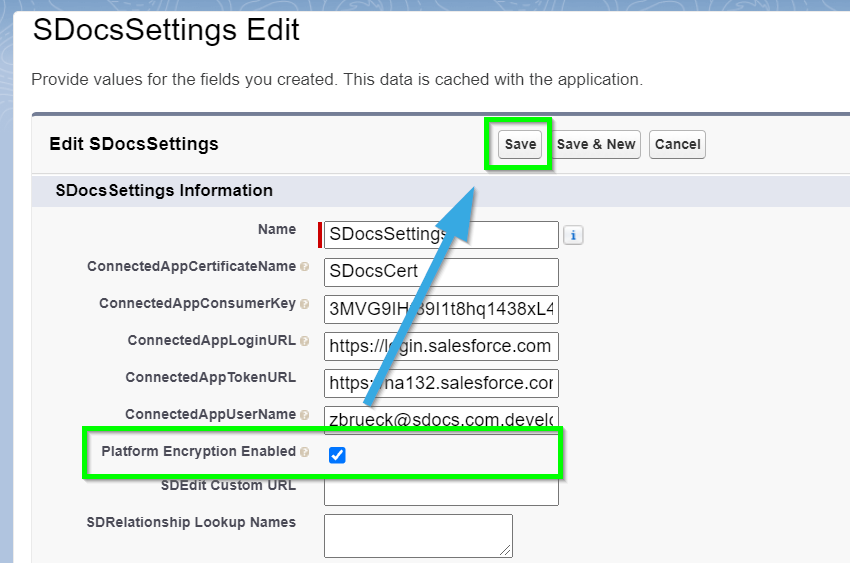Select the SDocsSettings Information section header

coord(164,191)
